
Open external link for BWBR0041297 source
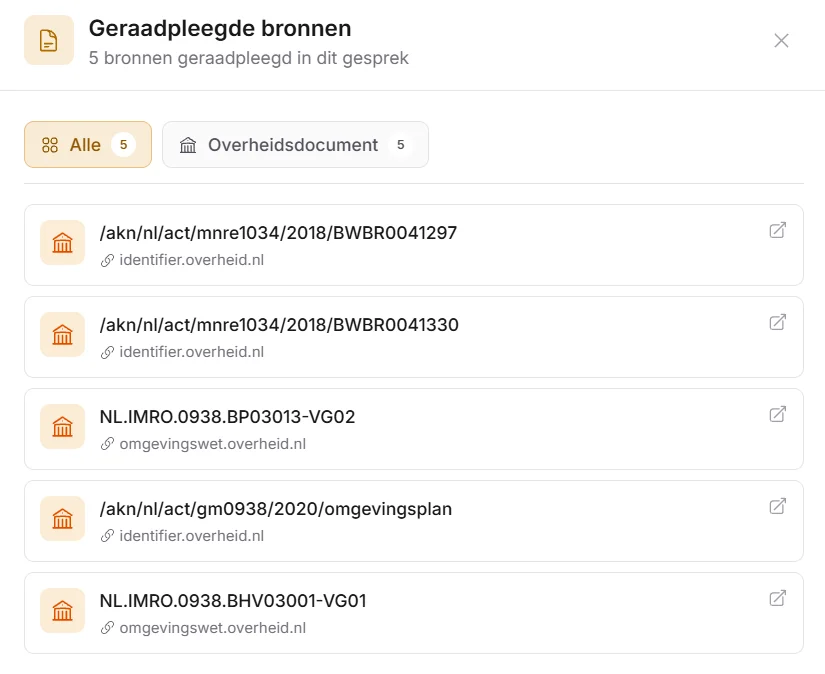777,230
